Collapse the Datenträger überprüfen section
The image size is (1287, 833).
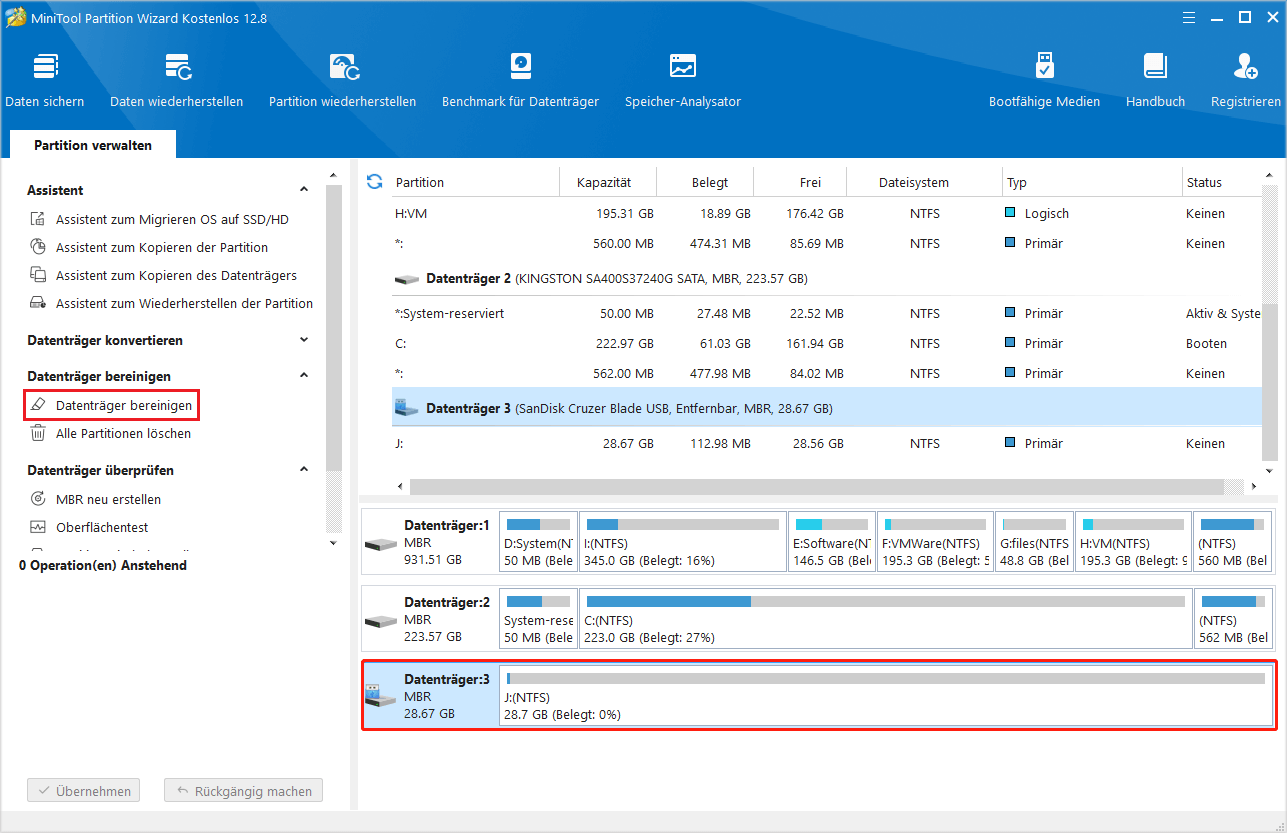click(x=305, y=470)
